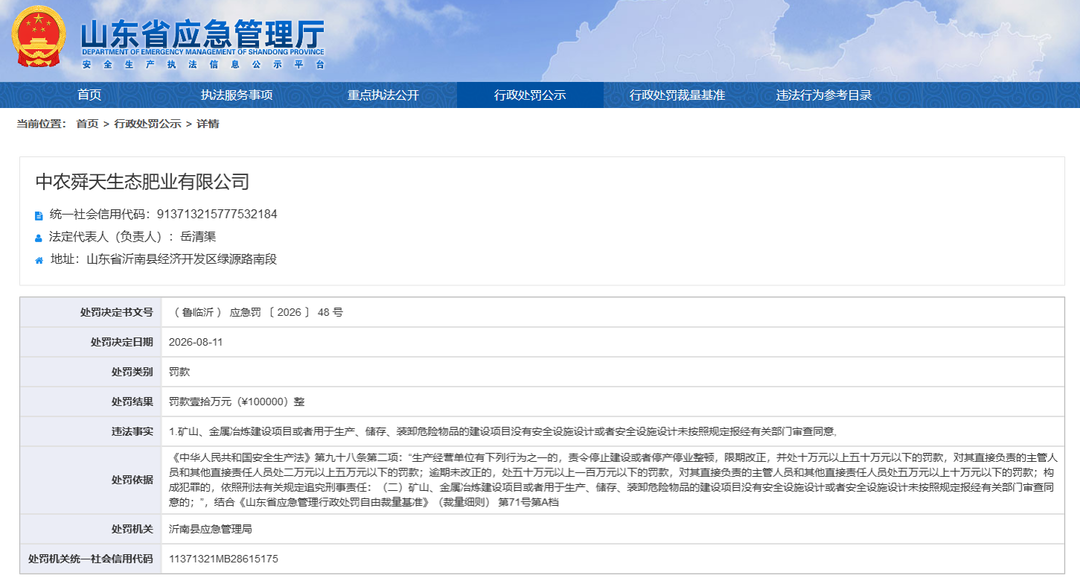This screenshot has width=1080, height=587.
Task: Click the legal representative person icon
Action: click(39, 238)
